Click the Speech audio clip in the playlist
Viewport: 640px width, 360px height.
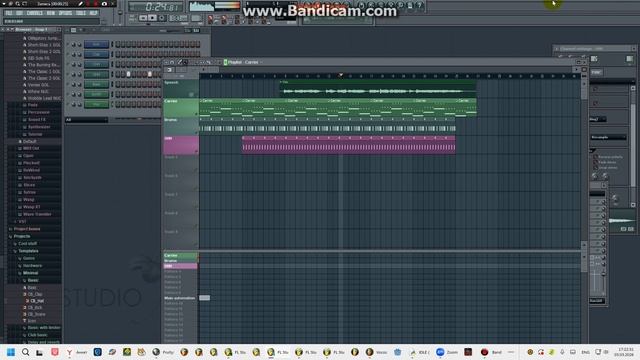point(378,89)
